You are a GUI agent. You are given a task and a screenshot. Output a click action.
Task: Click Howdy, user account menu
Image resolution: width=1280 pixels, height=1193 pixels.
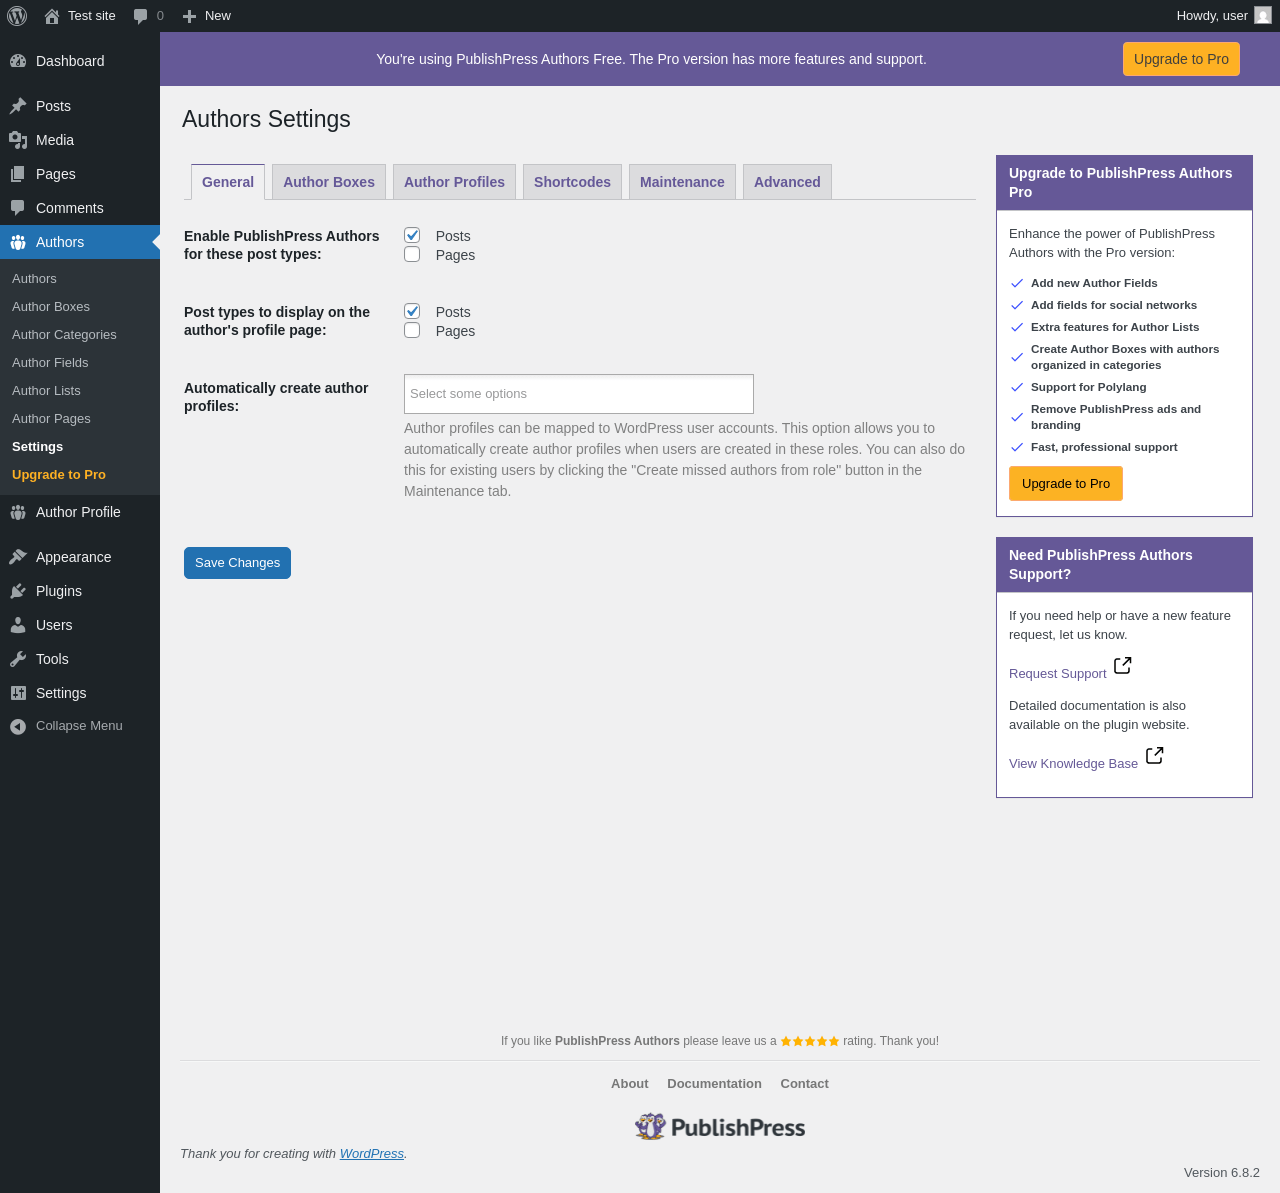pyautogui.click(x=1224, y=16)
